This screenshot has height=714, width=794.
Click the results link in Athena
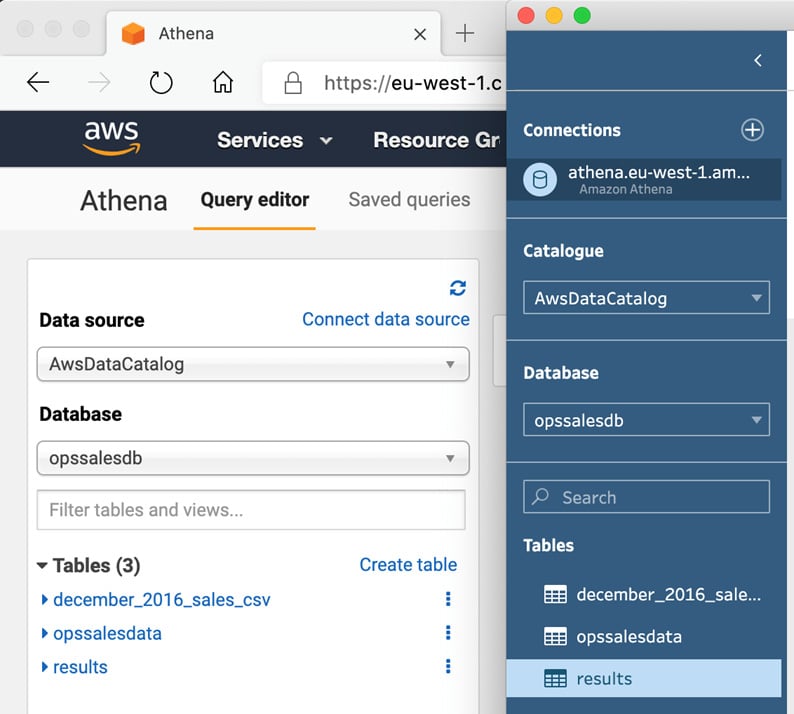(80, 667)
